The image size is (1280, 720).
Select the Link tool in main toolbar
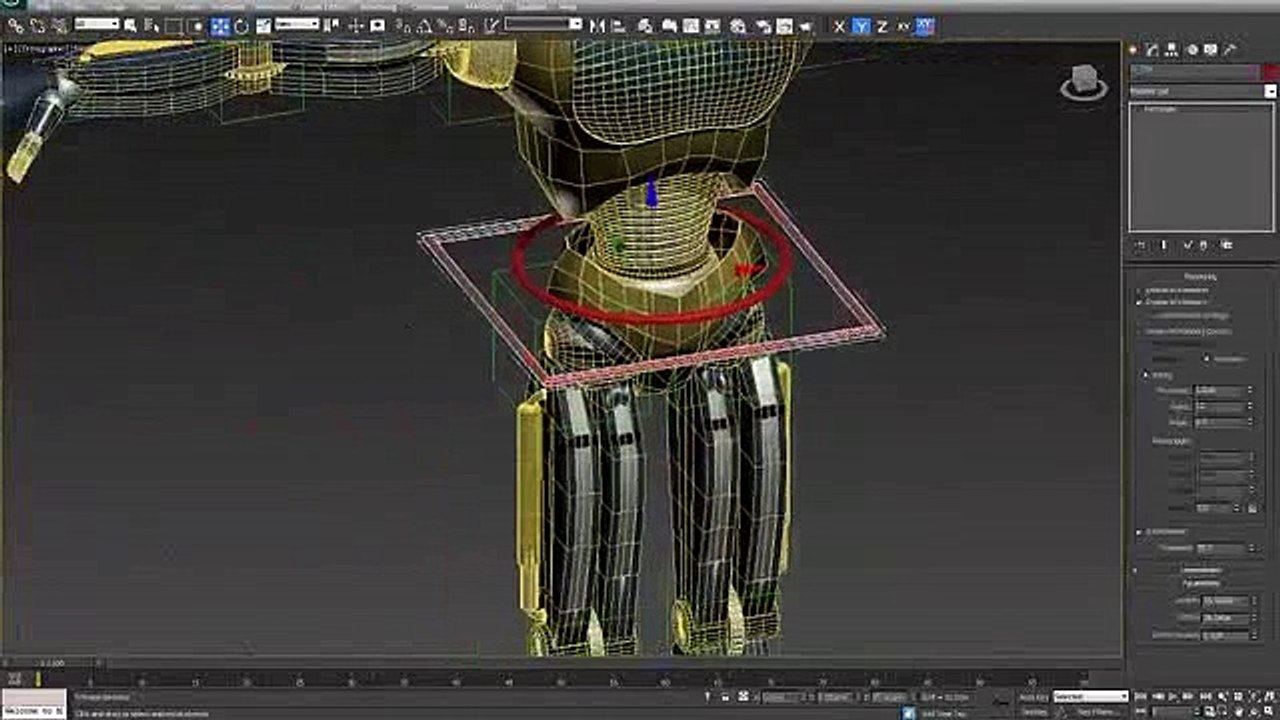point(16,26)
